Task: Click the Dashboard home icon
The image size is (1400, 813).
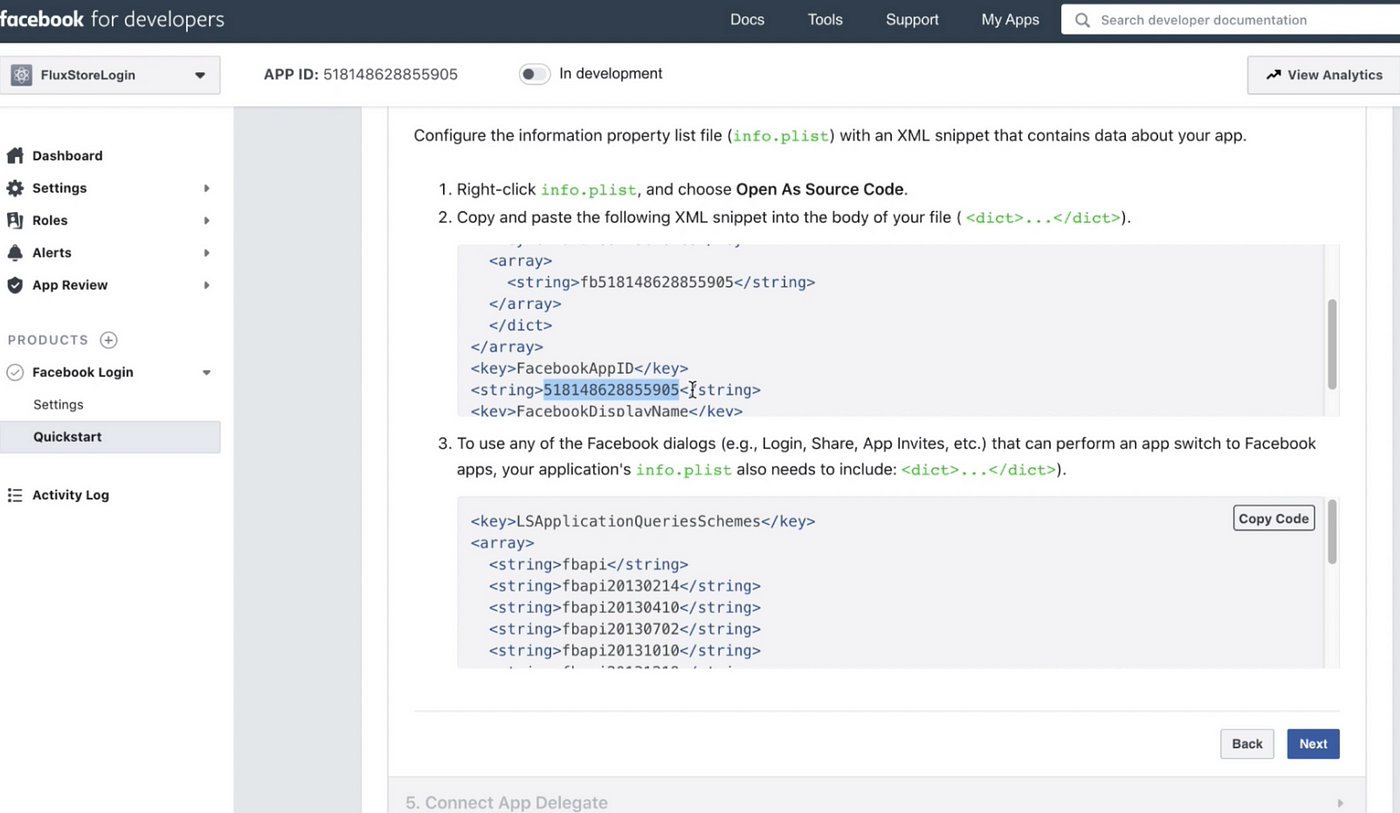Action: [15, 156]
